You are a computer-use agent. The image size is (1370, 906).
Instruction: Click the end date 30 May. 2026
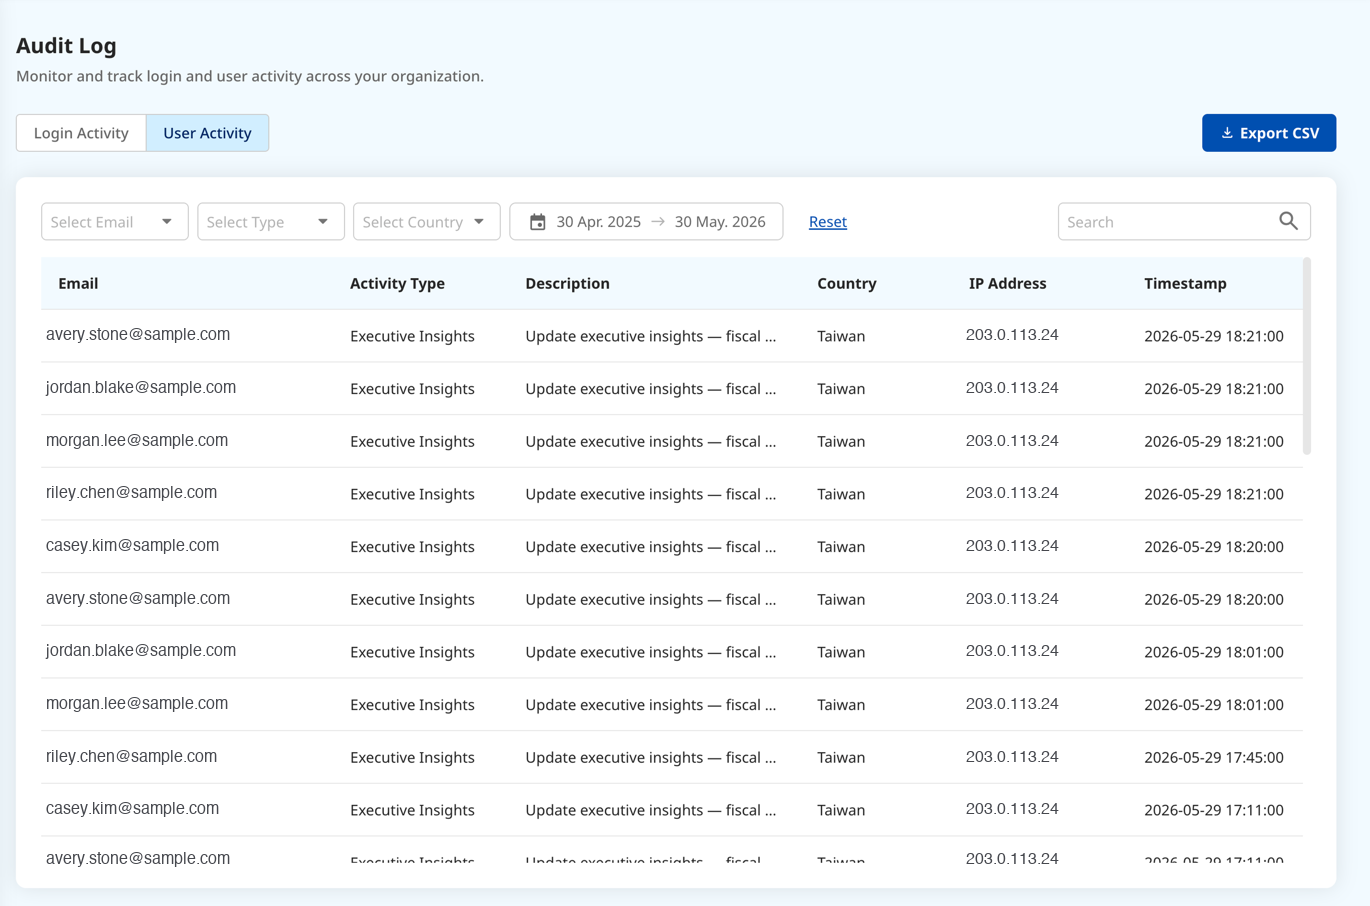click(720, 222)
